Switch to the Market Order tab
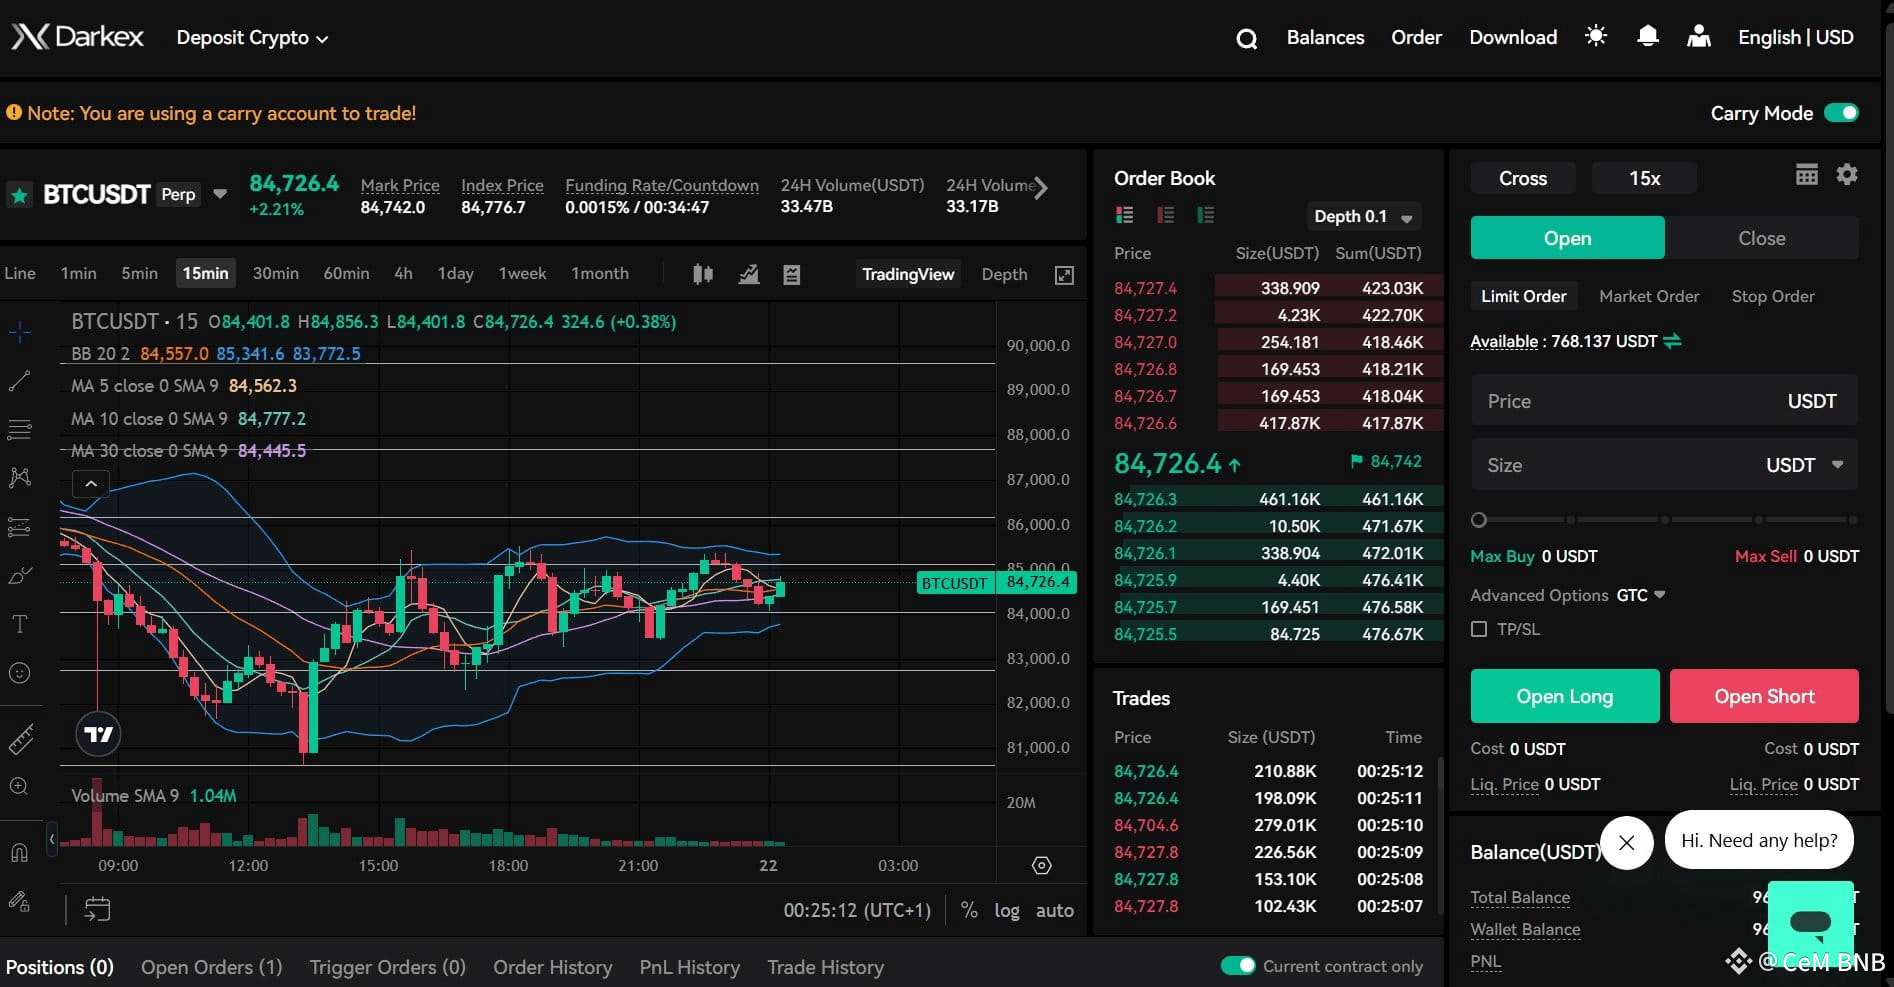1894x987 pixels. [1649, 296]
